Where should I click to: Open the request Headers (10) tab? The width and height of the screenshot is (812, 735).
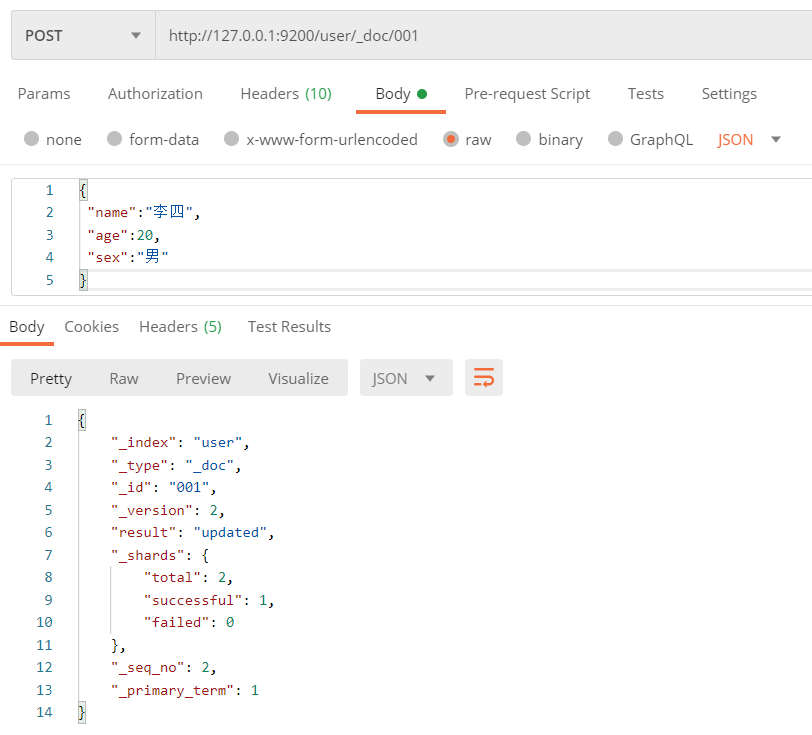[286, 94]
